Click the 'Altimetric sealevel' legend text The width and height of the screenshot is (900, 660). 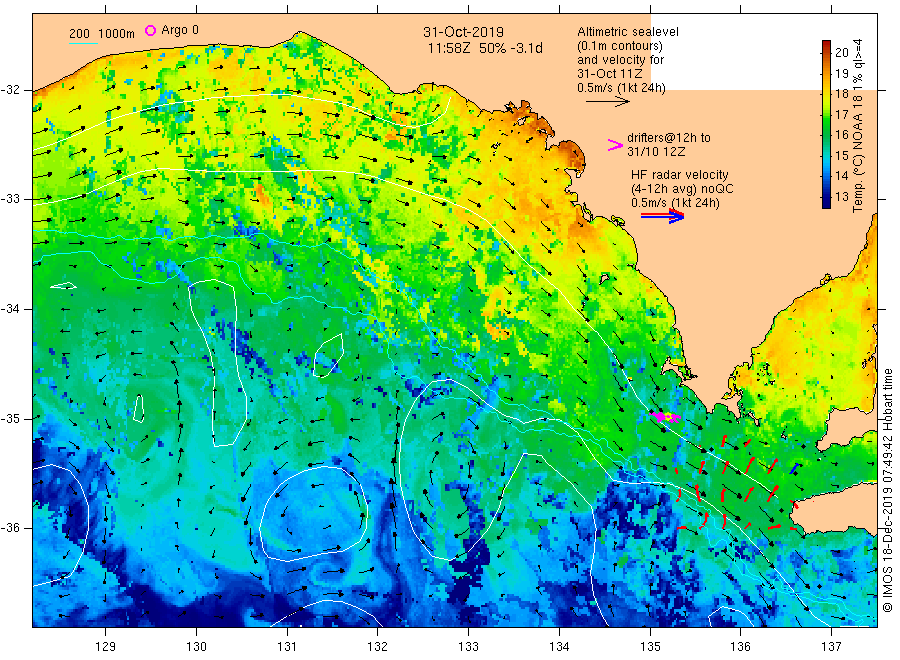pyautogui.click(x=628, y=32)
